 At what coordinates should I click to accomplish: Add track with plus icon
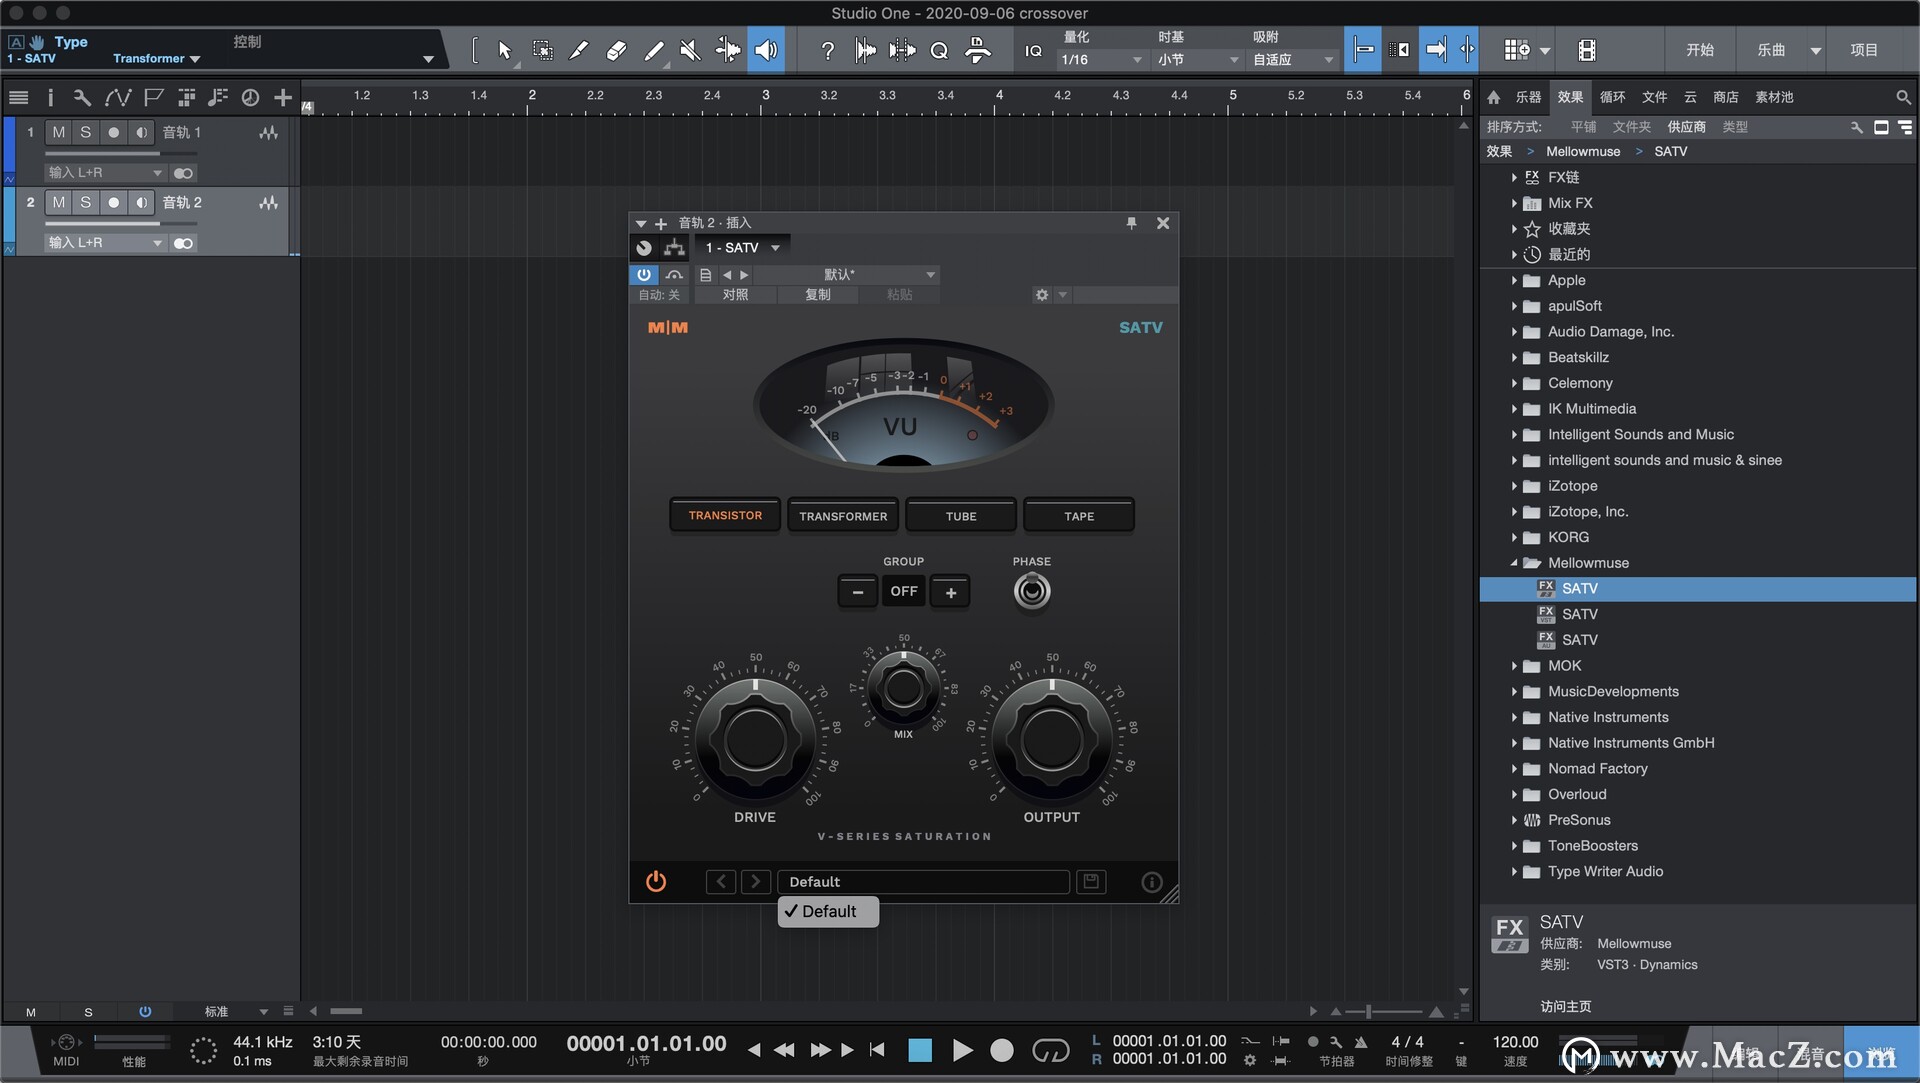[x=283, y=97]
